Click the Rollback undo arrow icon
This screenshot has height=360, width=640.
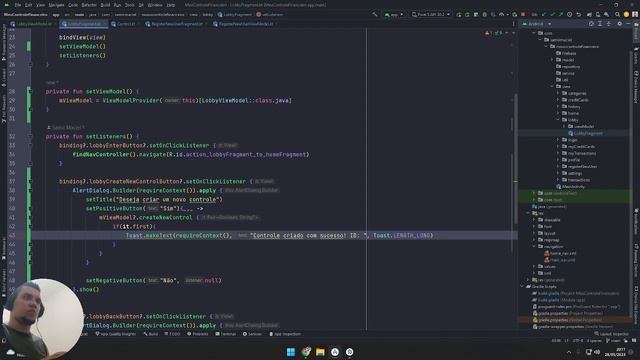tap(578, 14)
